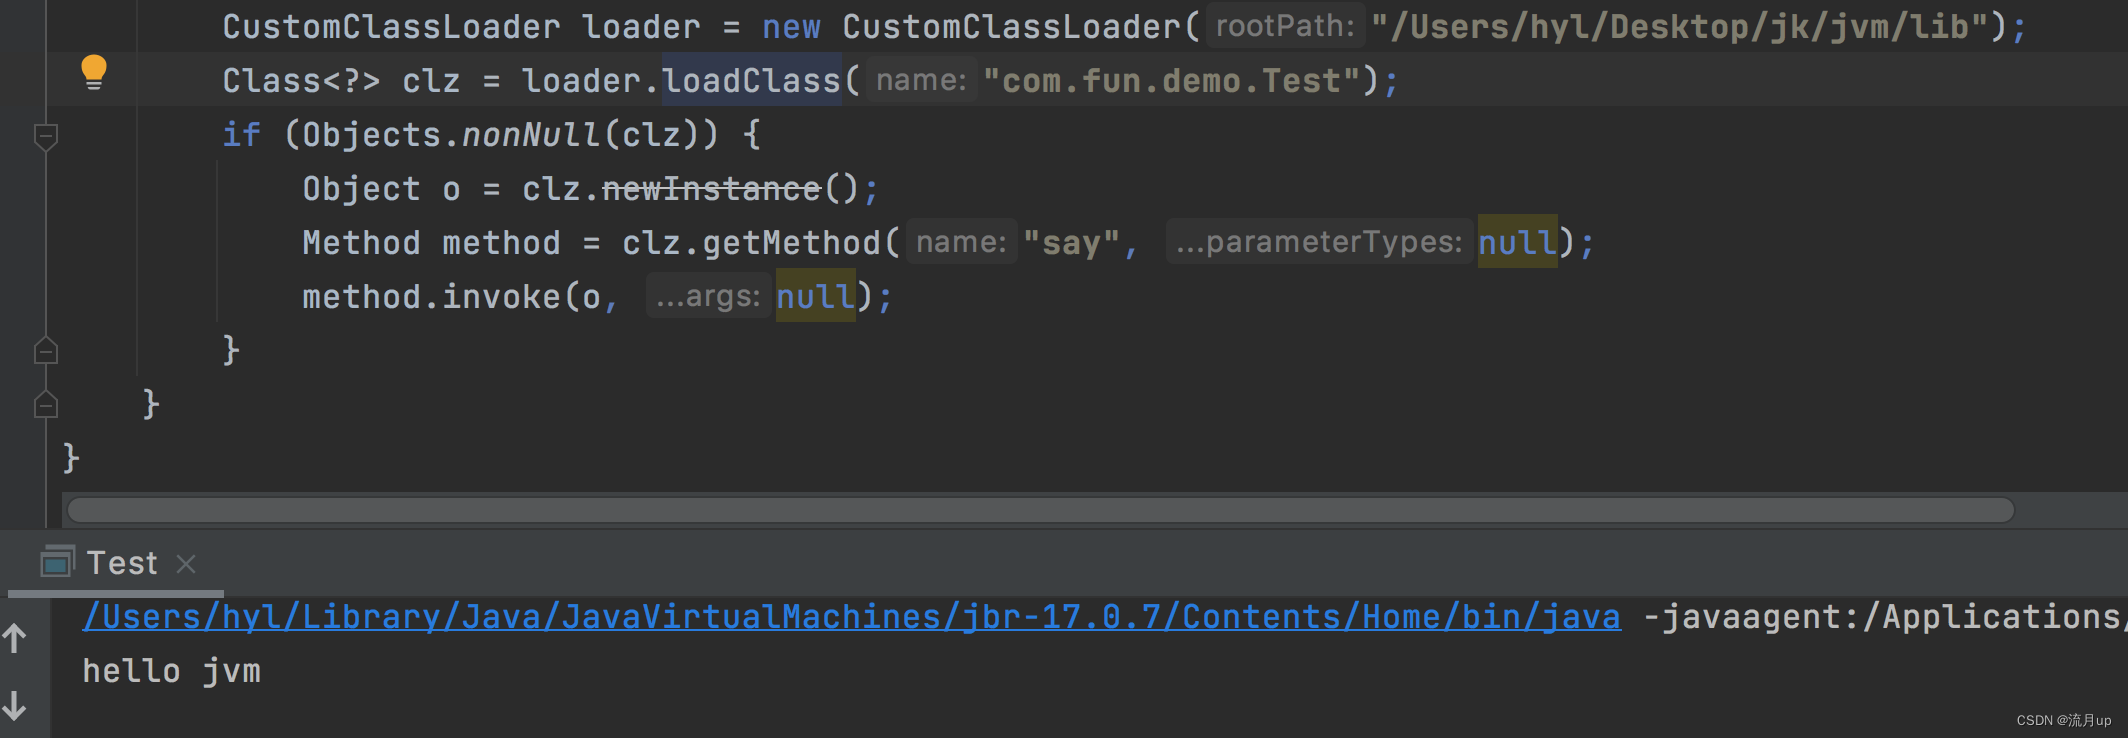Click the Test tab window icon
This screenshot has height=738, width=2128.
point(57,562)
